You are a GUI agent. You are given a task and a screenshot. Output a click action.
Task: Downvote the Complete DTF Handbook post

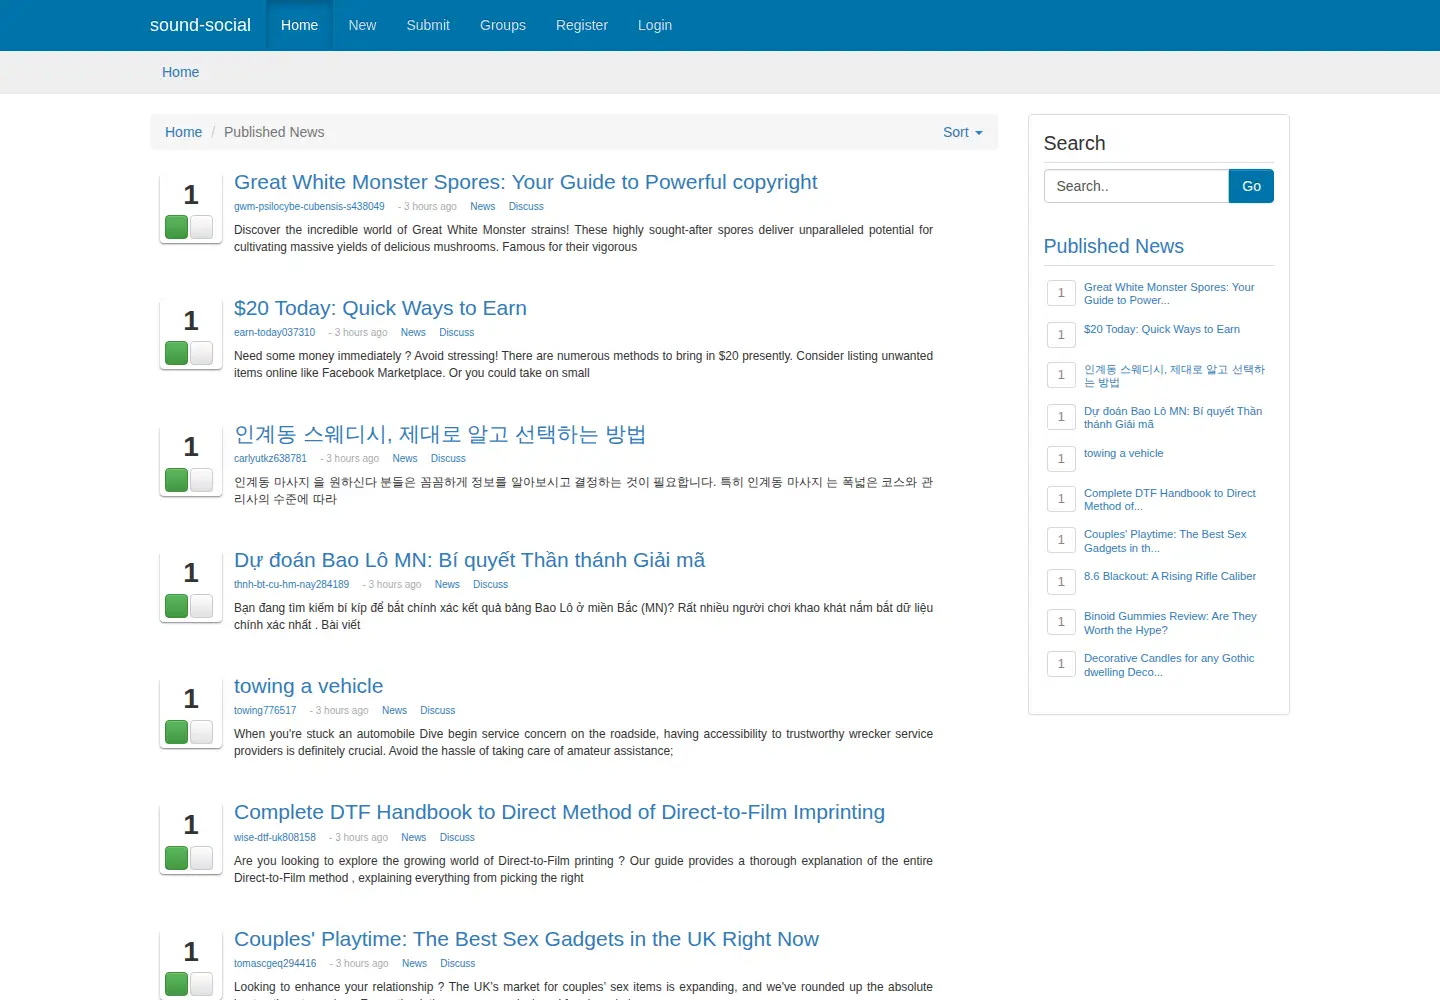[201, 858]
